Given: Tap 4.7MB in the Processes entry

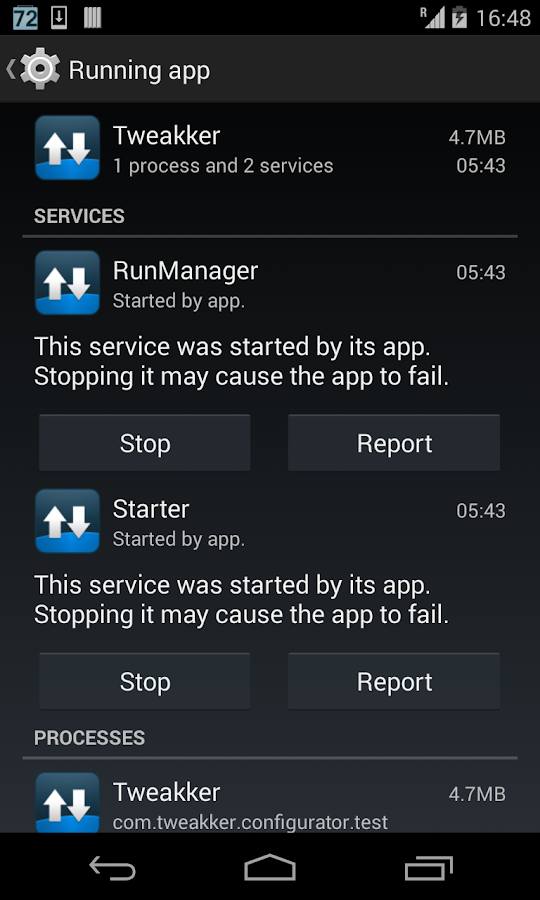Looking at the screenshot, I should (x=477, y=794).
